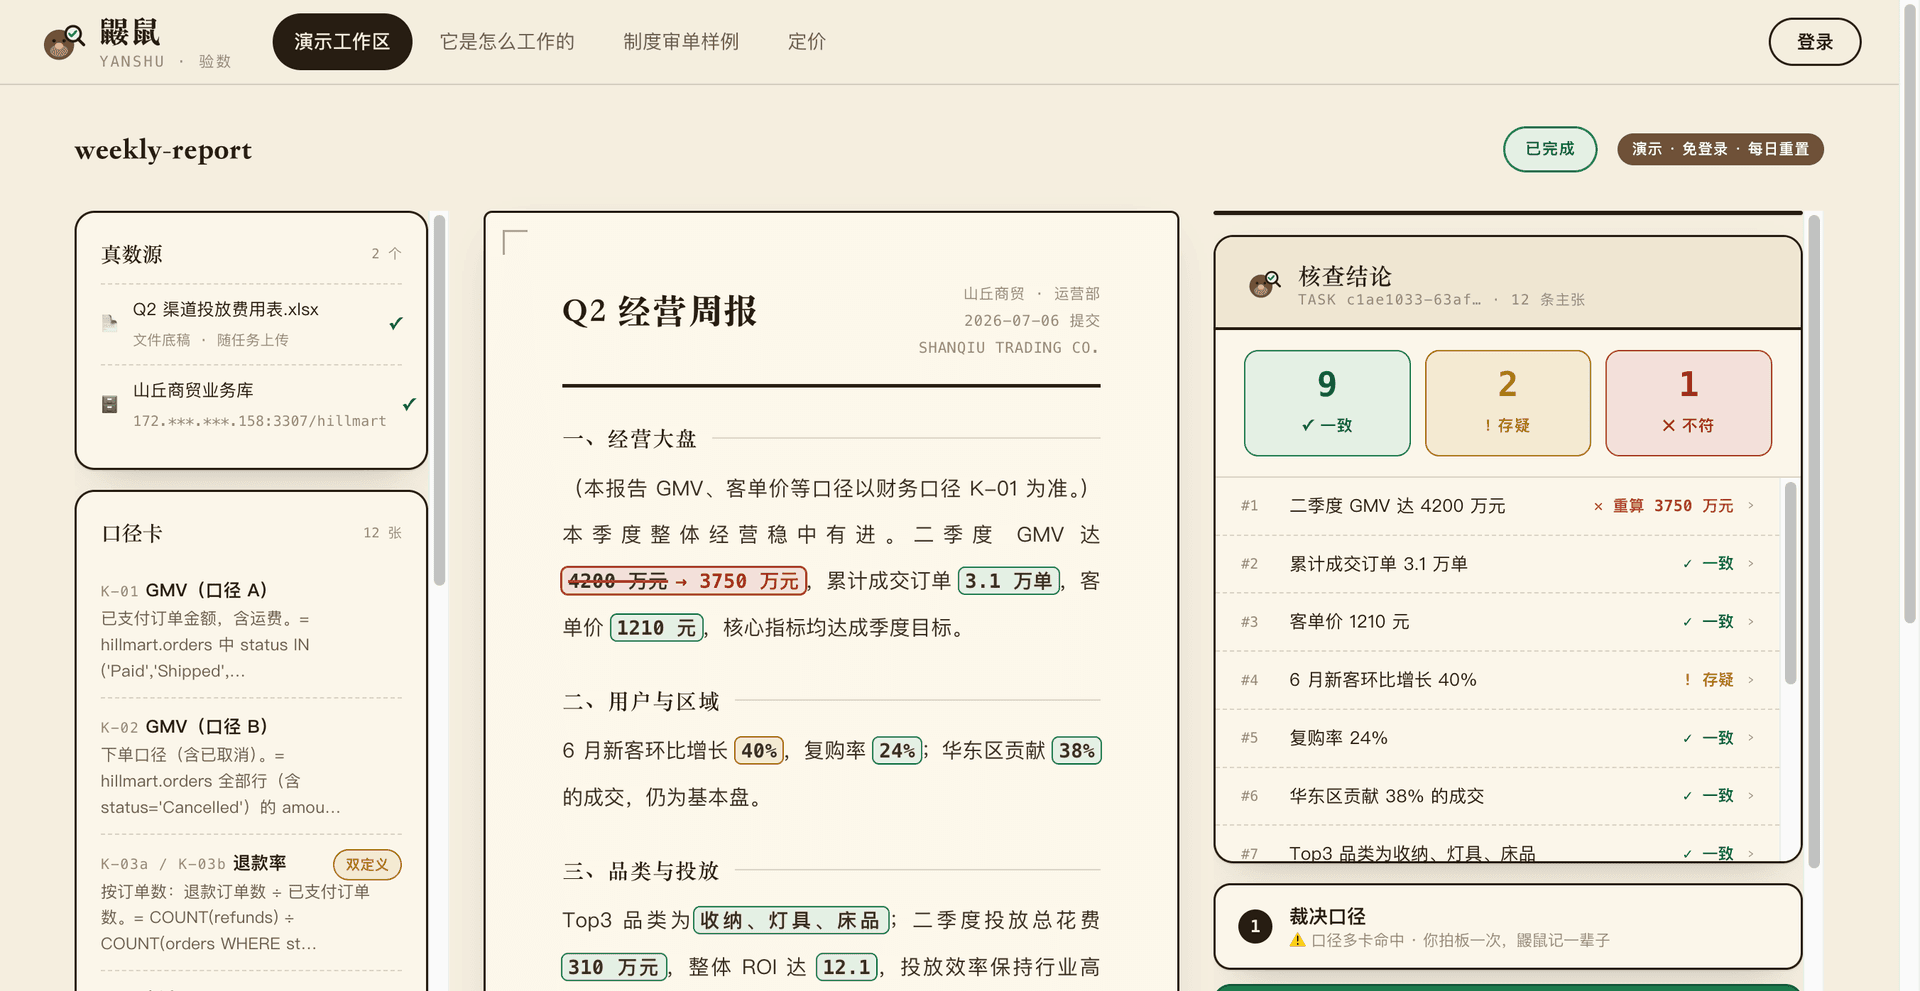Viewport: 1920px width, 991px height.
Task: Click highlighted 12.1 ROI claim
Action: (847, 967)
